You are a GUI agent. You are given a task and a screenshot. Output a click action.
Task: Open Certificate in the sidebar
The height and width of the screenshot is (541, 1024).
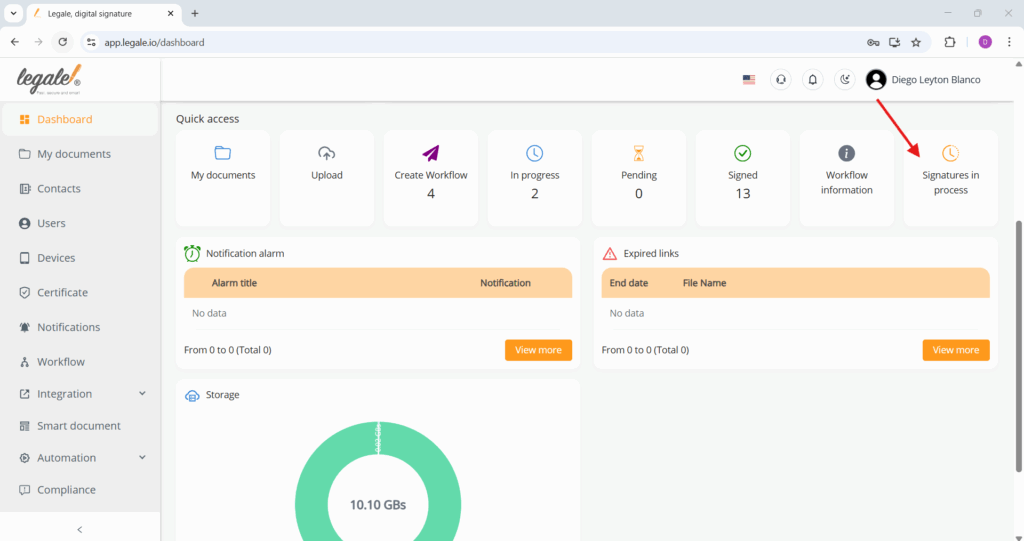click(x=80, y=292)
